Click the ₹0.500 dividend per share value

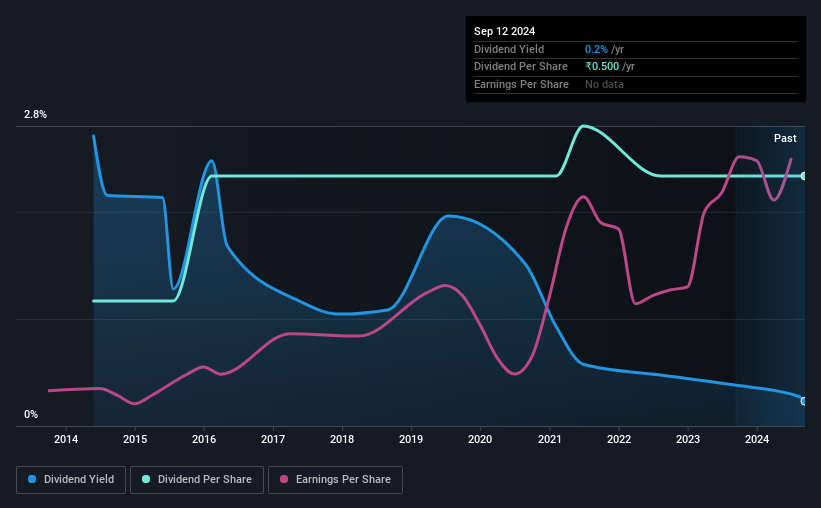pos(602,67)
